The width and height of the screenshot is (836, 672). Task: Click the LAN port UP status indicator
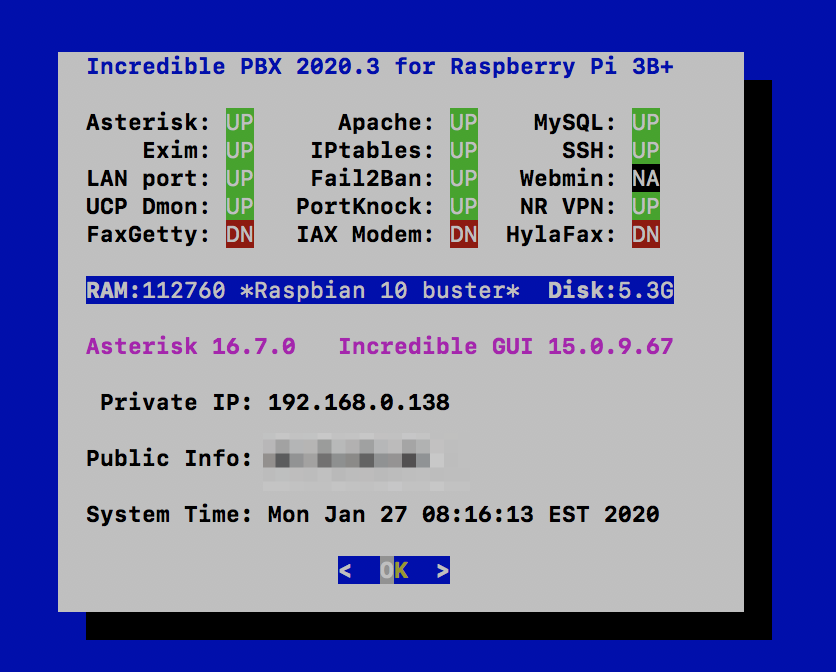240,178
